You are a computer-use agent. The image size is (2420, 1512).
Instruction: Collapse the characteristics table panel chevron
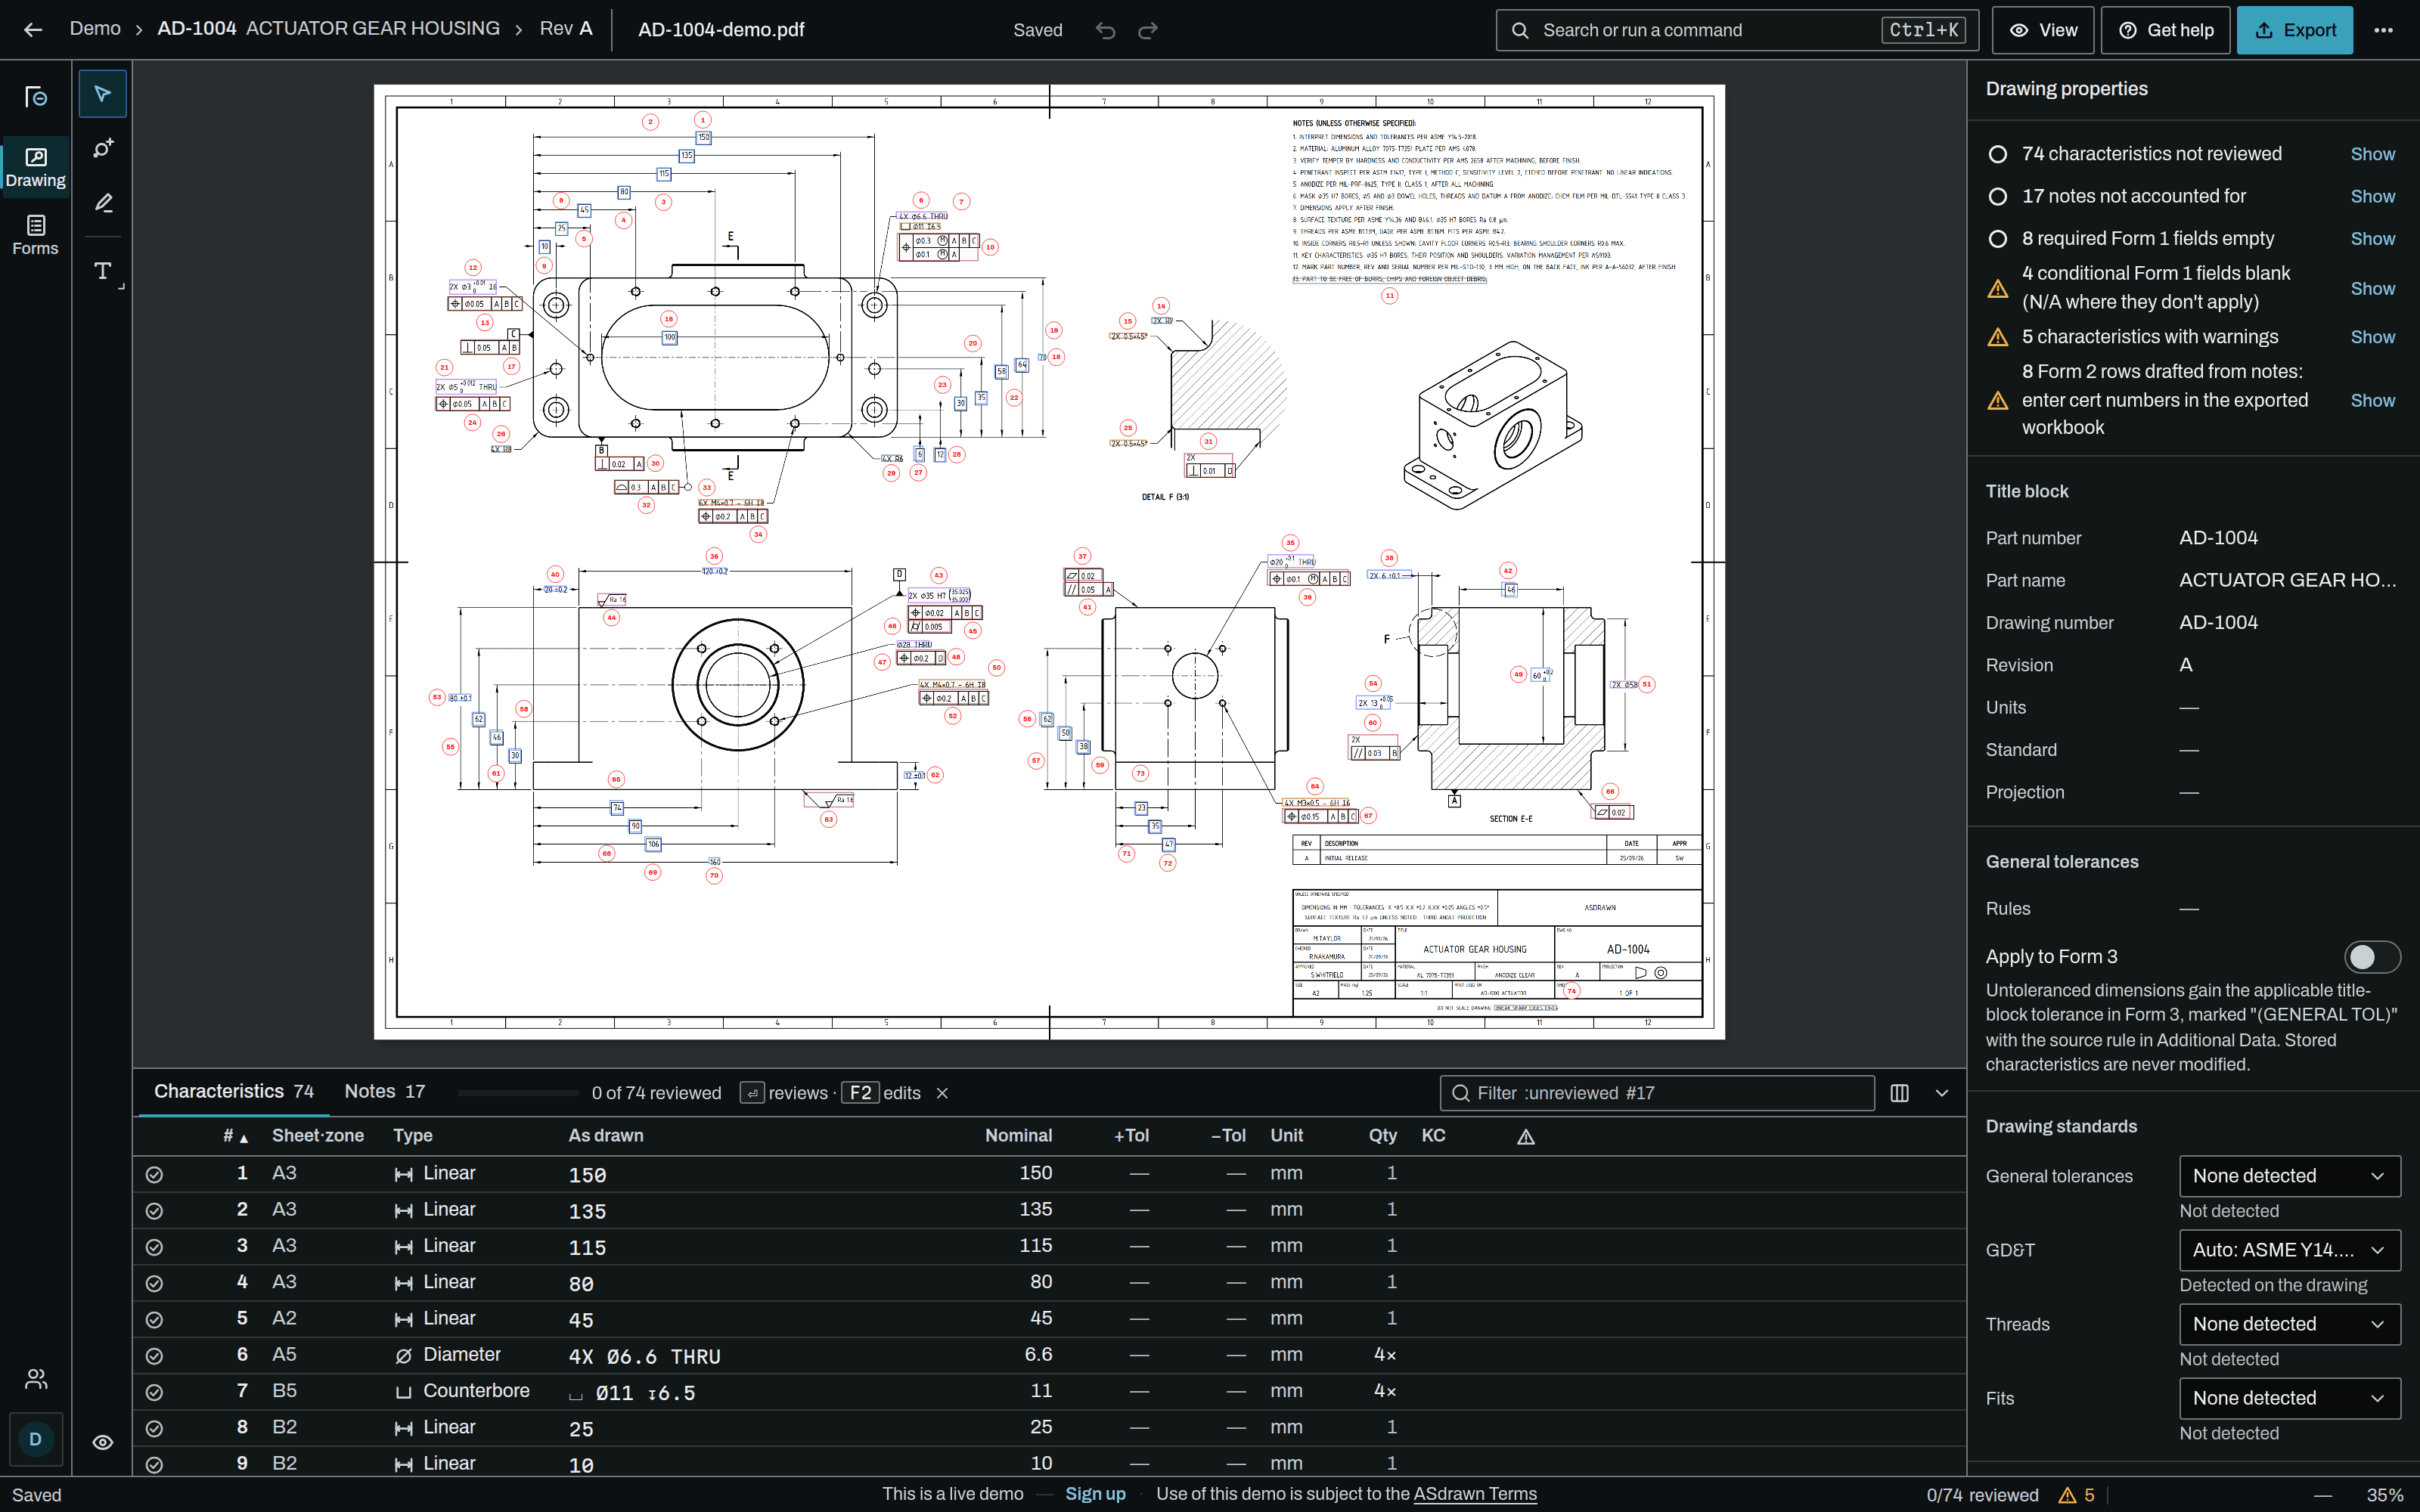click(x=1941, y=1093)
